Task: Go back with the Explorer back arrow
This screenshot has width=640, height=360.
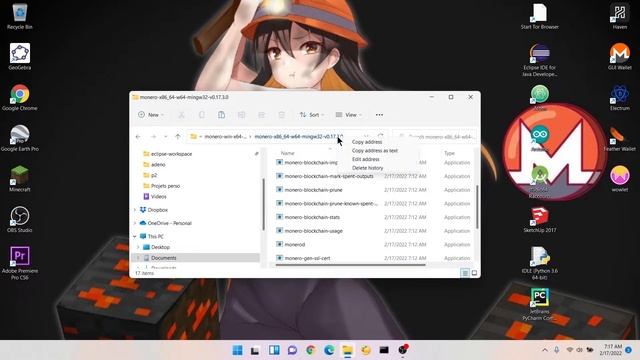Action: tap(138, 137)
